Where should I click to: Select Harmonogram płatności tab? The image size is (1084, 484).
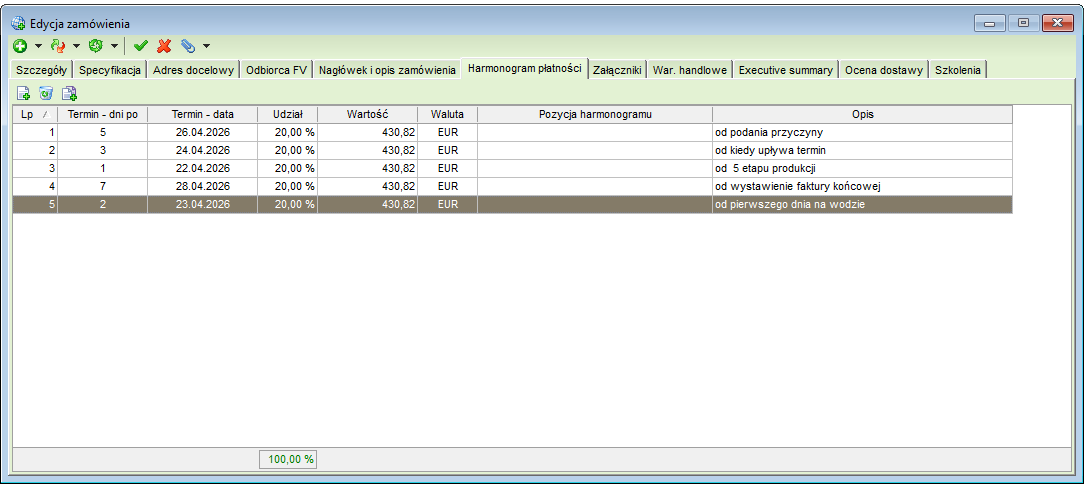(x=524, y=68)
